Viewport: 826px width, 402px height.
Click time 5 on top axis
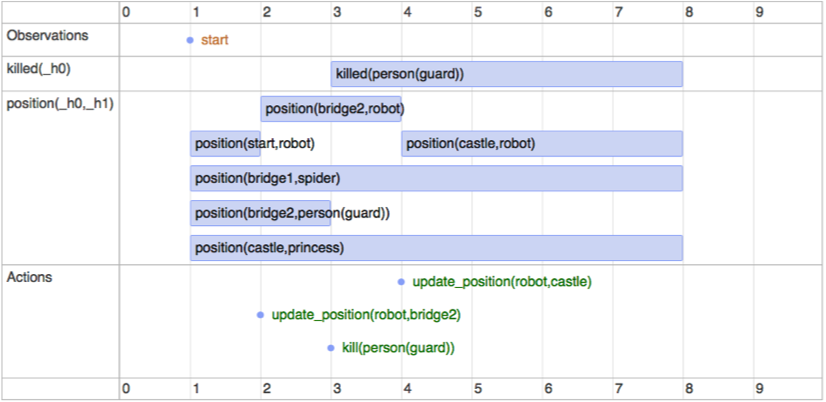tap(478, 12)
